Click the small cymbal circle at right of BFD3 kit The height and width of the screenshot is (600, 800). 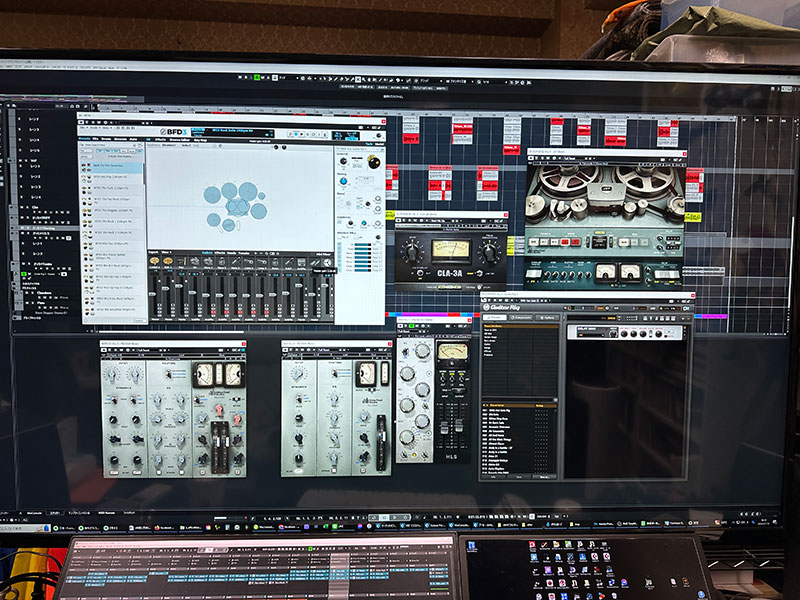point(262,196)
